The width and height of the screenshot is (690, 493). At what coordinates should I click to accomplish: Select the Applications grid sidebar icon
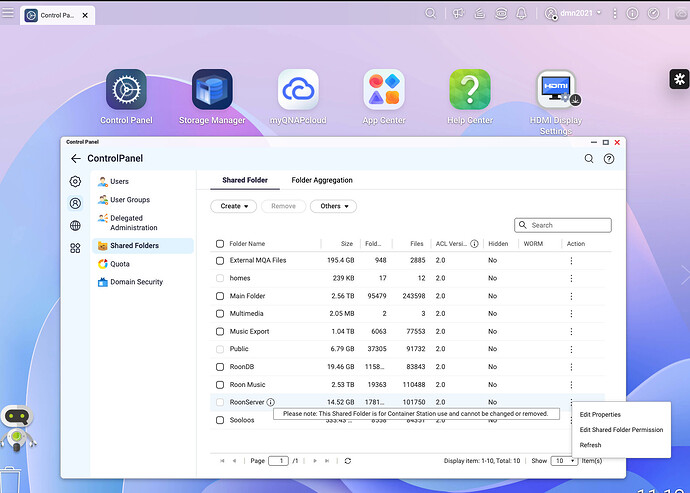coord(75,248)
